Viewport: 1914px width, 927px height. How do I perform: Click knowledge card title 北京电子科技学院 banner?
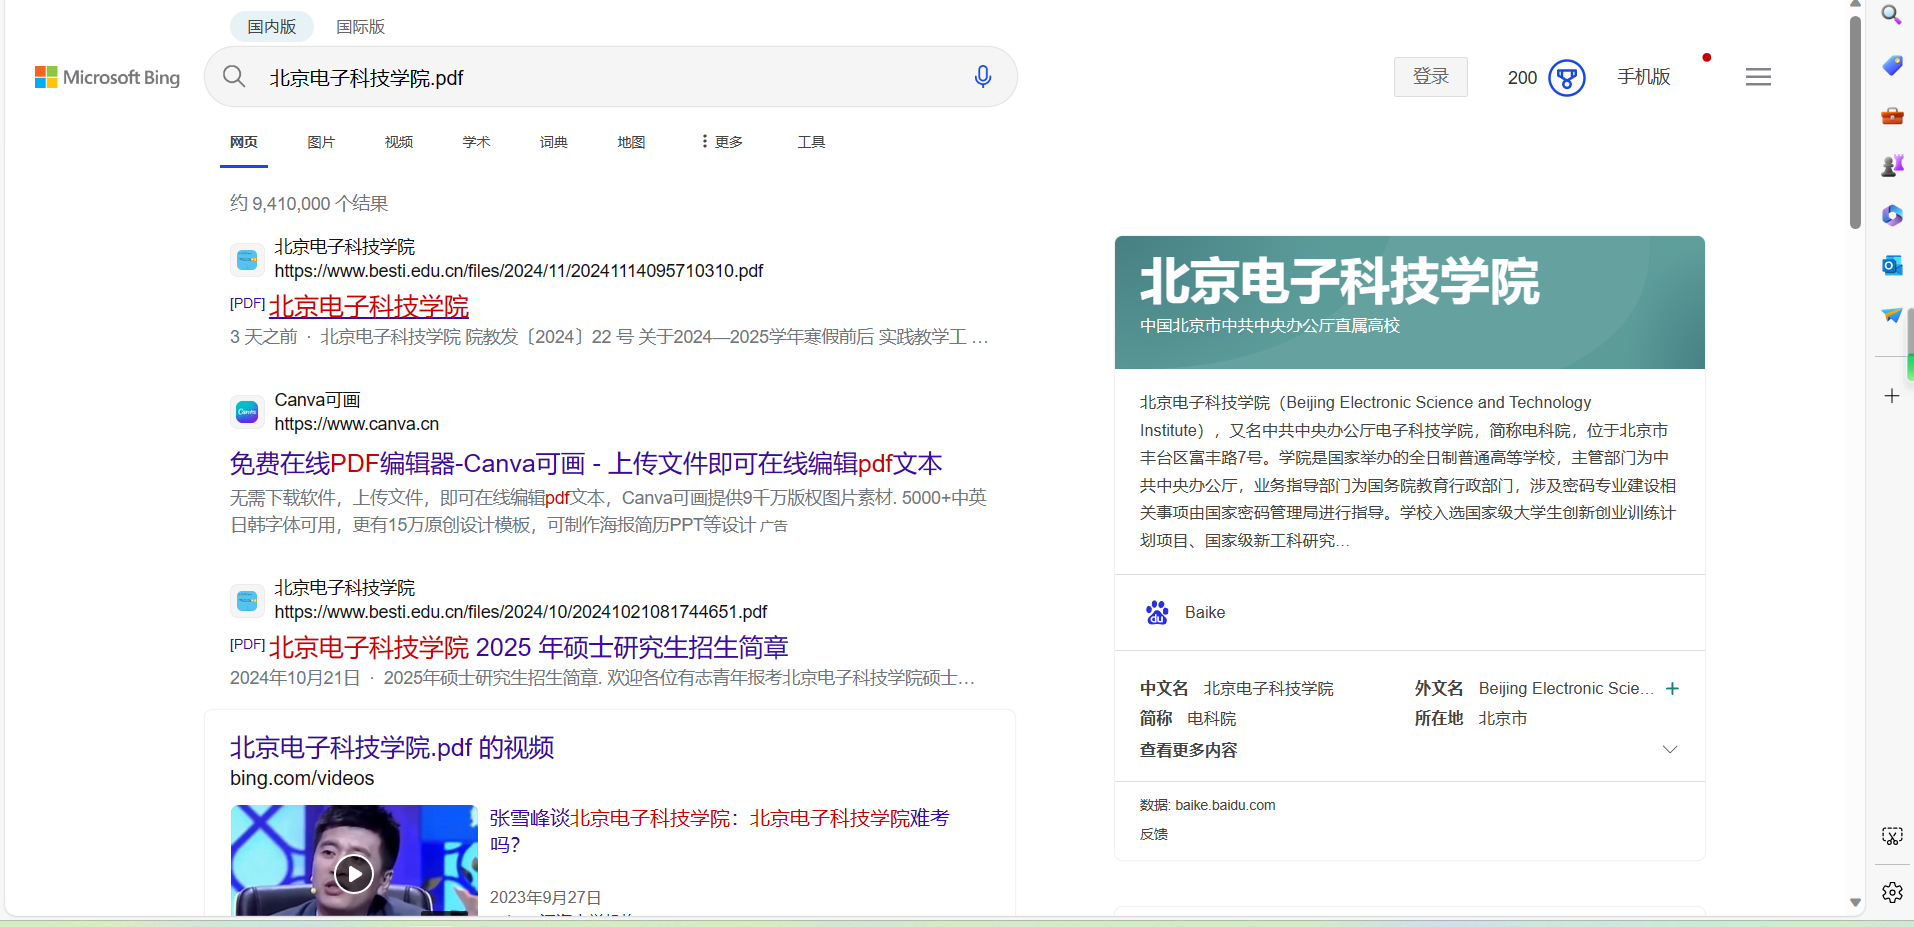click(x=1340, y=280)
